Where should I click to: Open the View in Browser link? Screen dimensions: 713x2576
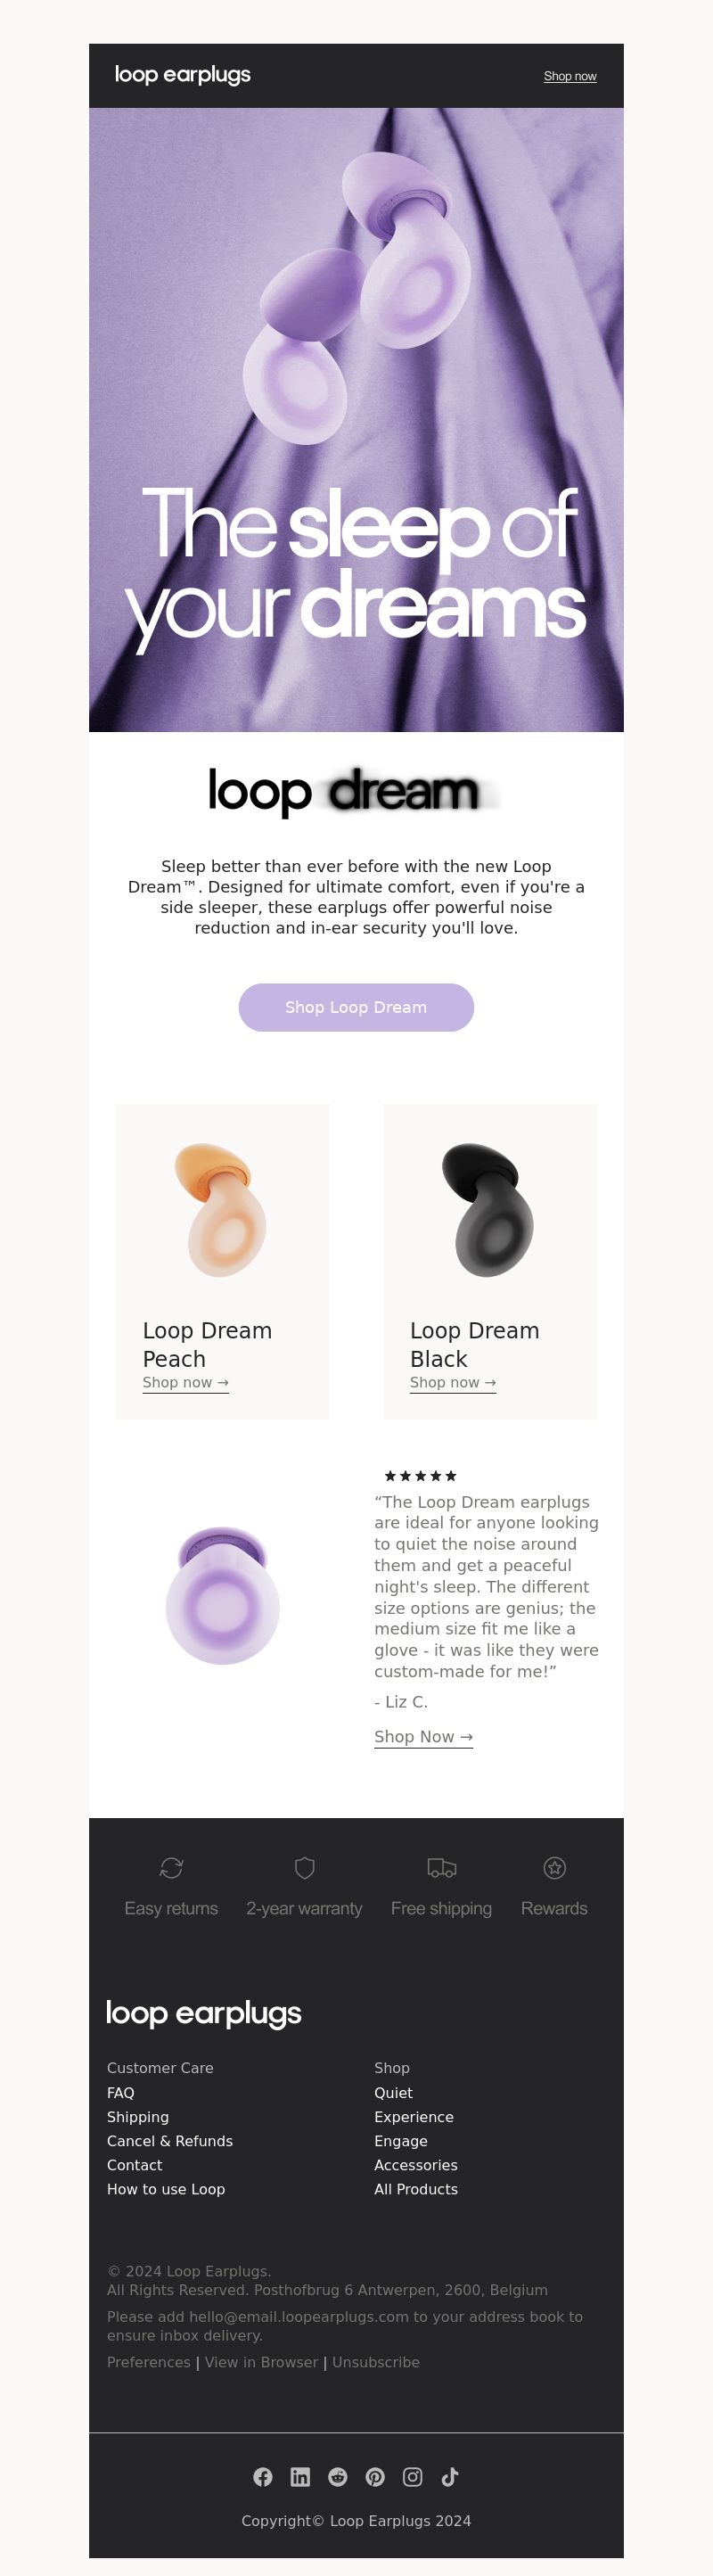(x=261, y=2362)
